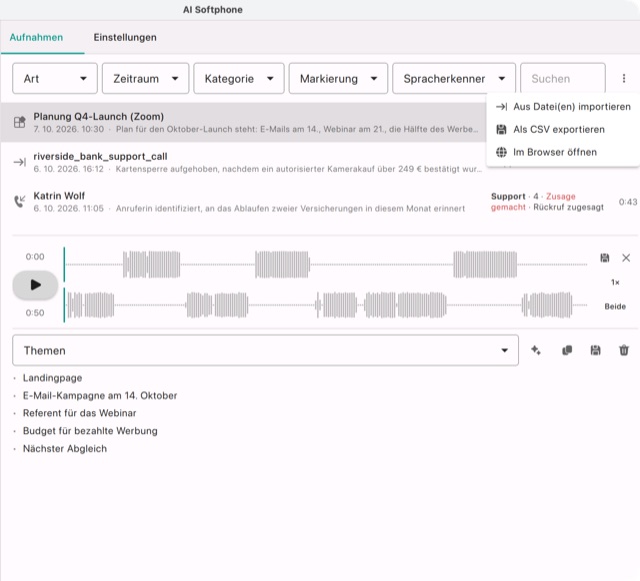
Task: Close the audio player with the X
Action: click(626, 258)
